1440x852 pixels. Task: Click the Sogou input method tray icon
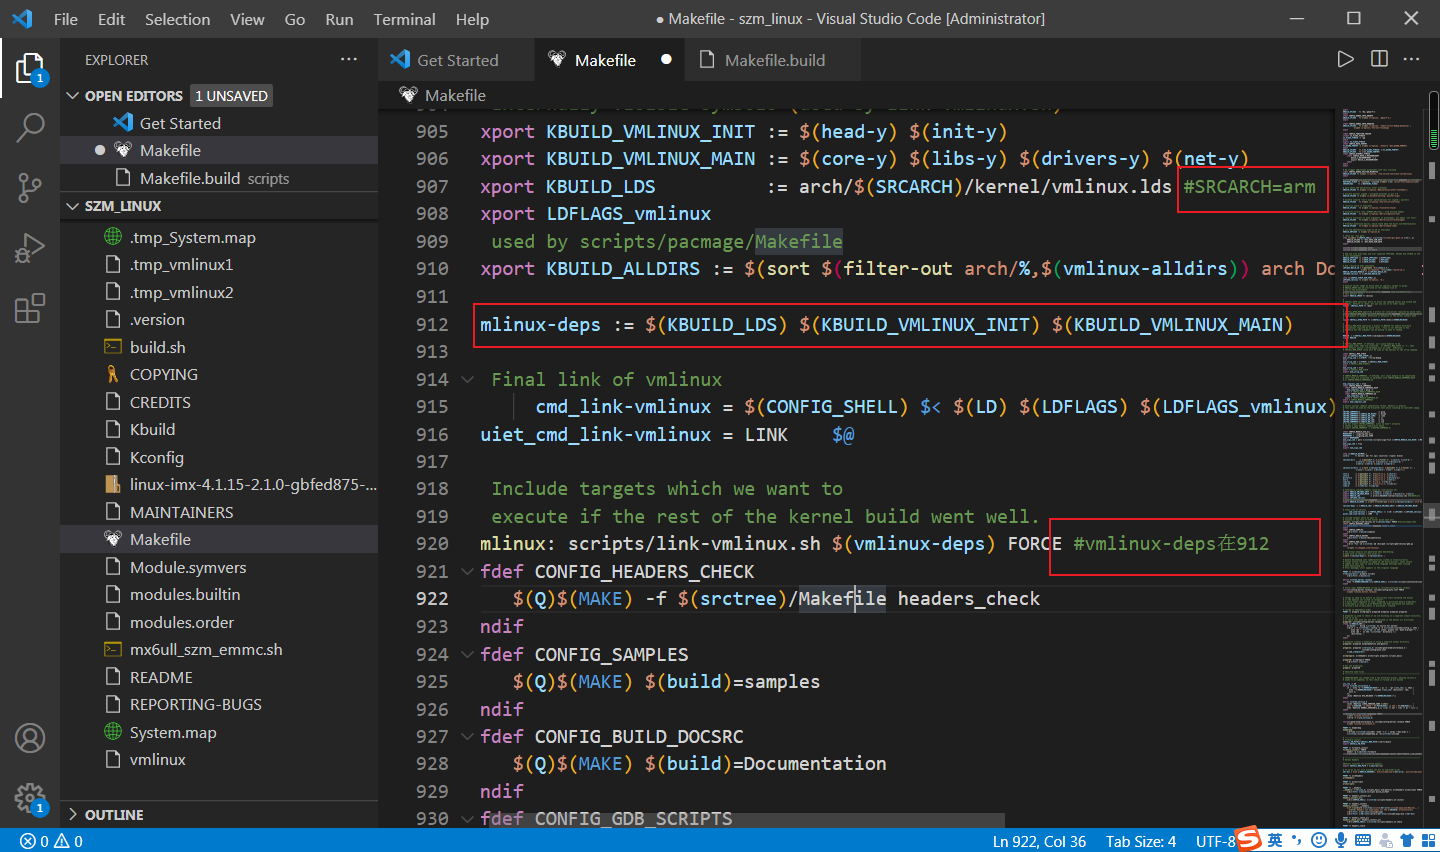[x=1248, y=838]
